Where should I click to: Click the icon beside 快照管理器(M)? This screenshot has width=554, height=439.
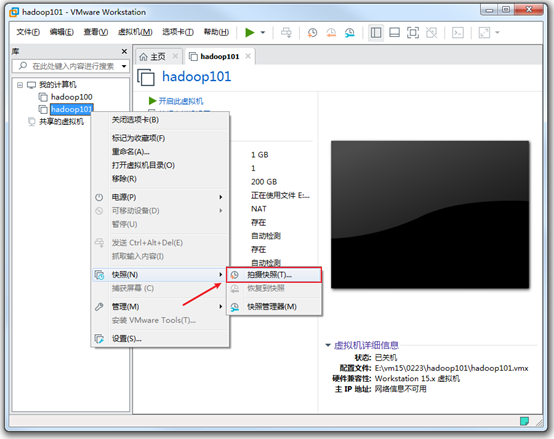tap(235, 307)
